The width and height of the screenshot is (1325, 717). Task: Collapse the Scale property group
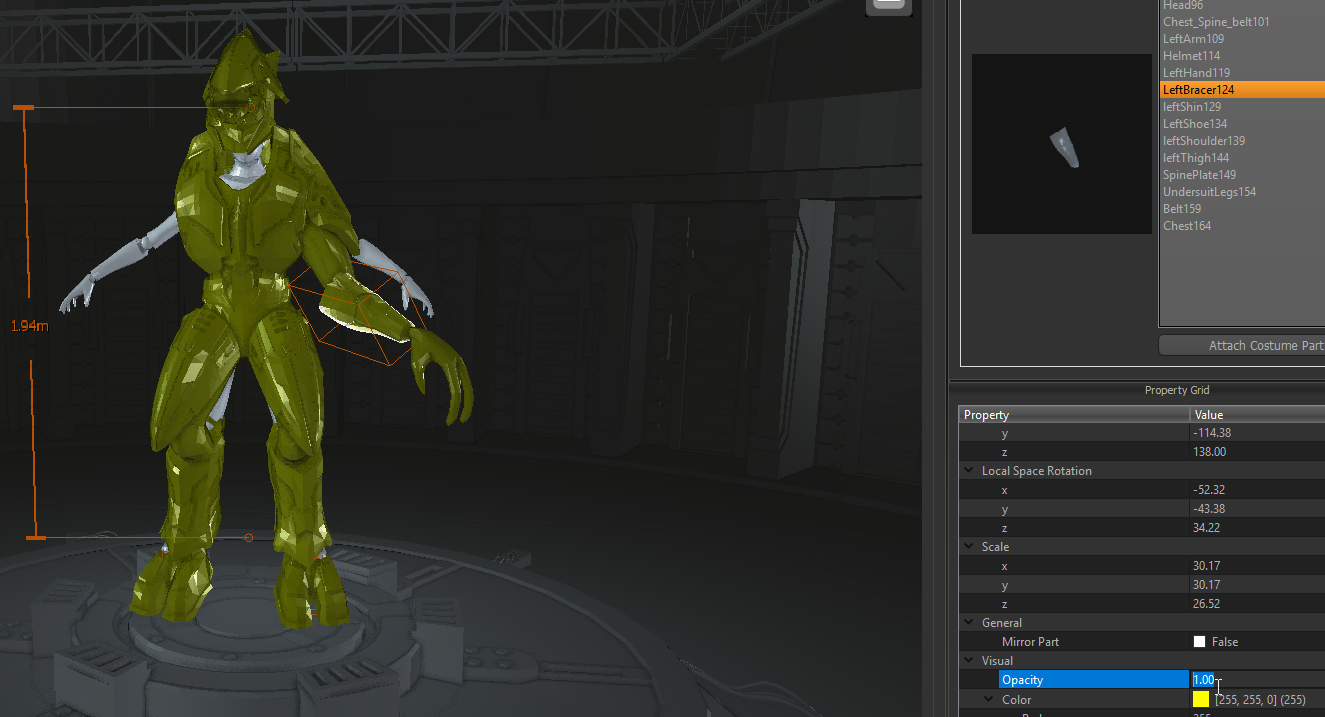point(968,547)
